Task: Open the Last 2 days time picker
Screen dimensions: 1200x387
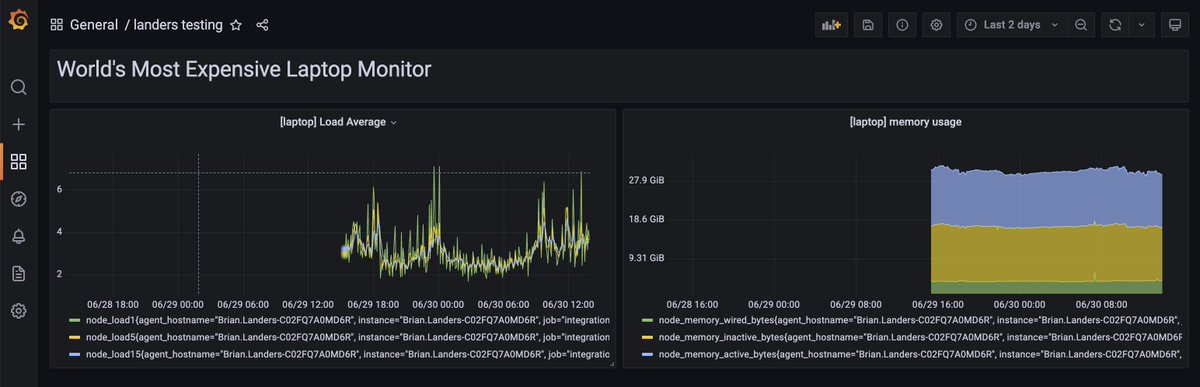Action: 1012,25
